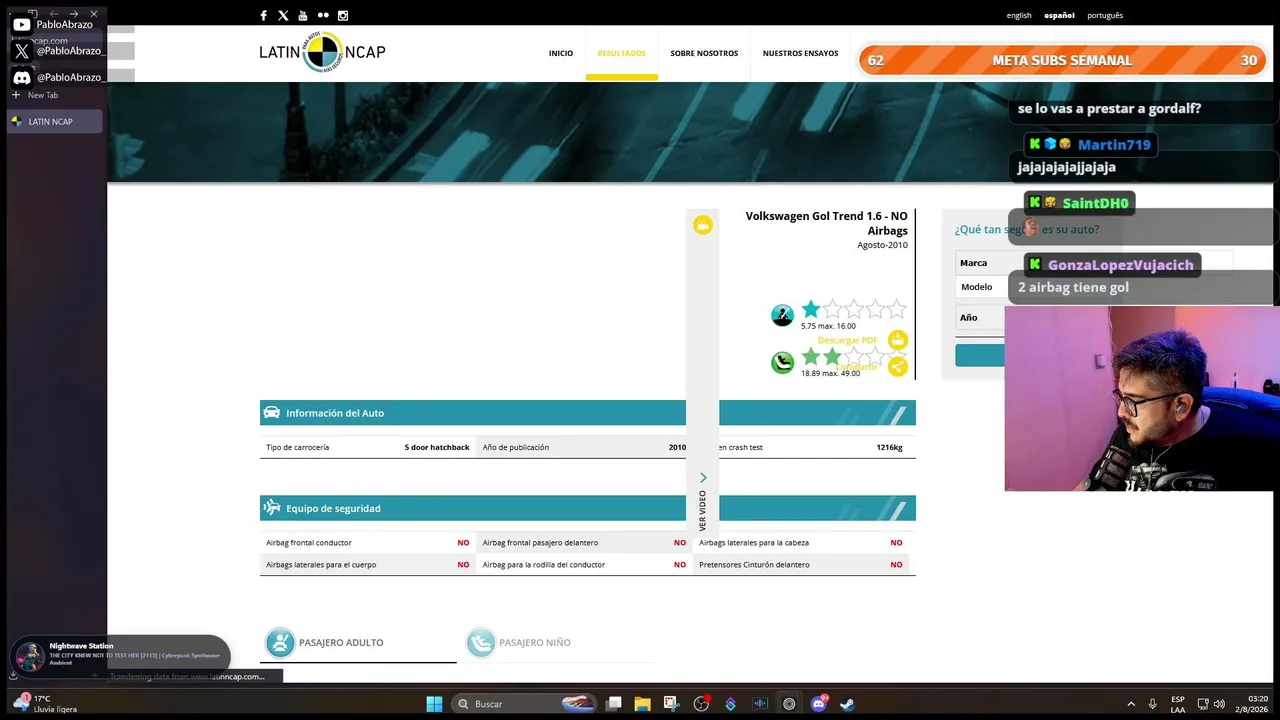The width and height of the screenshot is (1280, 720).
Task: Switch site language to english
Action: (x=1019, y=15)
